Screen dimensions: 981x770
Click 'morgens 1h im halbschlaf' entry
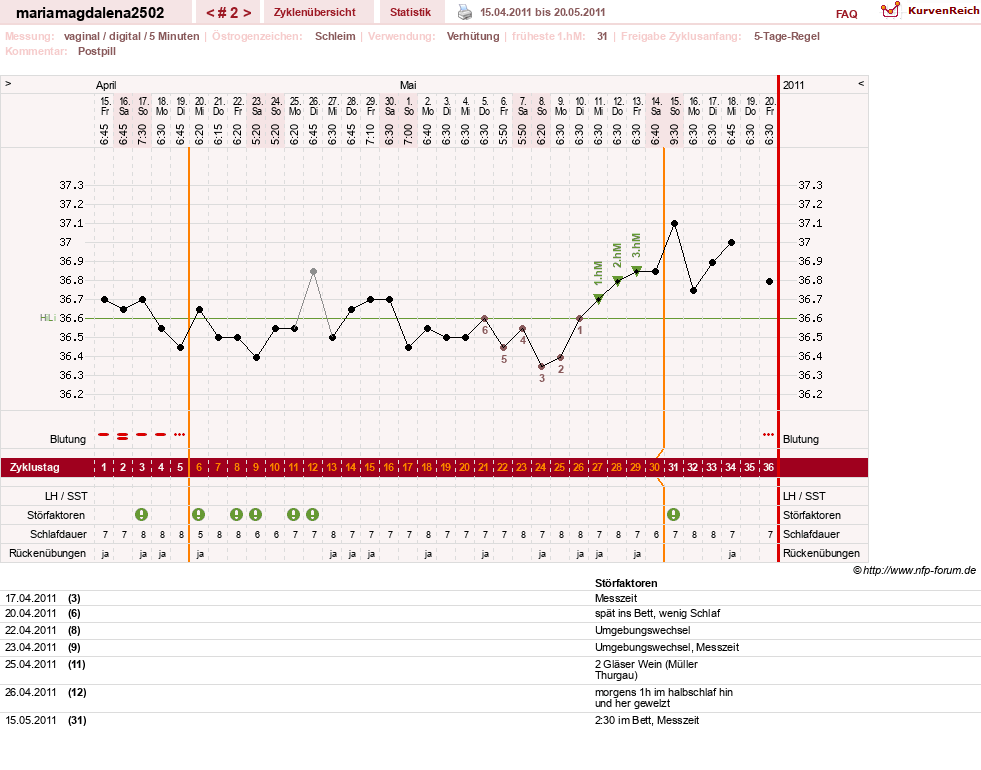pos(663,697)
